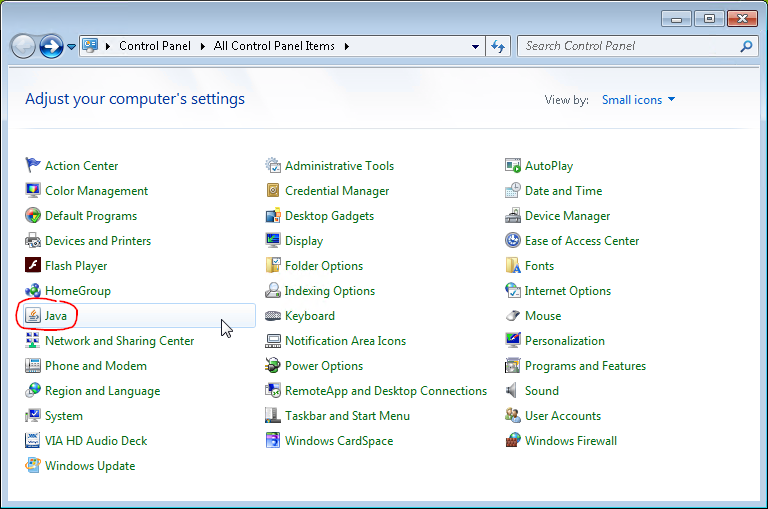Open User Accounts link
This screenshot has height=509, width=768.
click(x=563, y=415)
